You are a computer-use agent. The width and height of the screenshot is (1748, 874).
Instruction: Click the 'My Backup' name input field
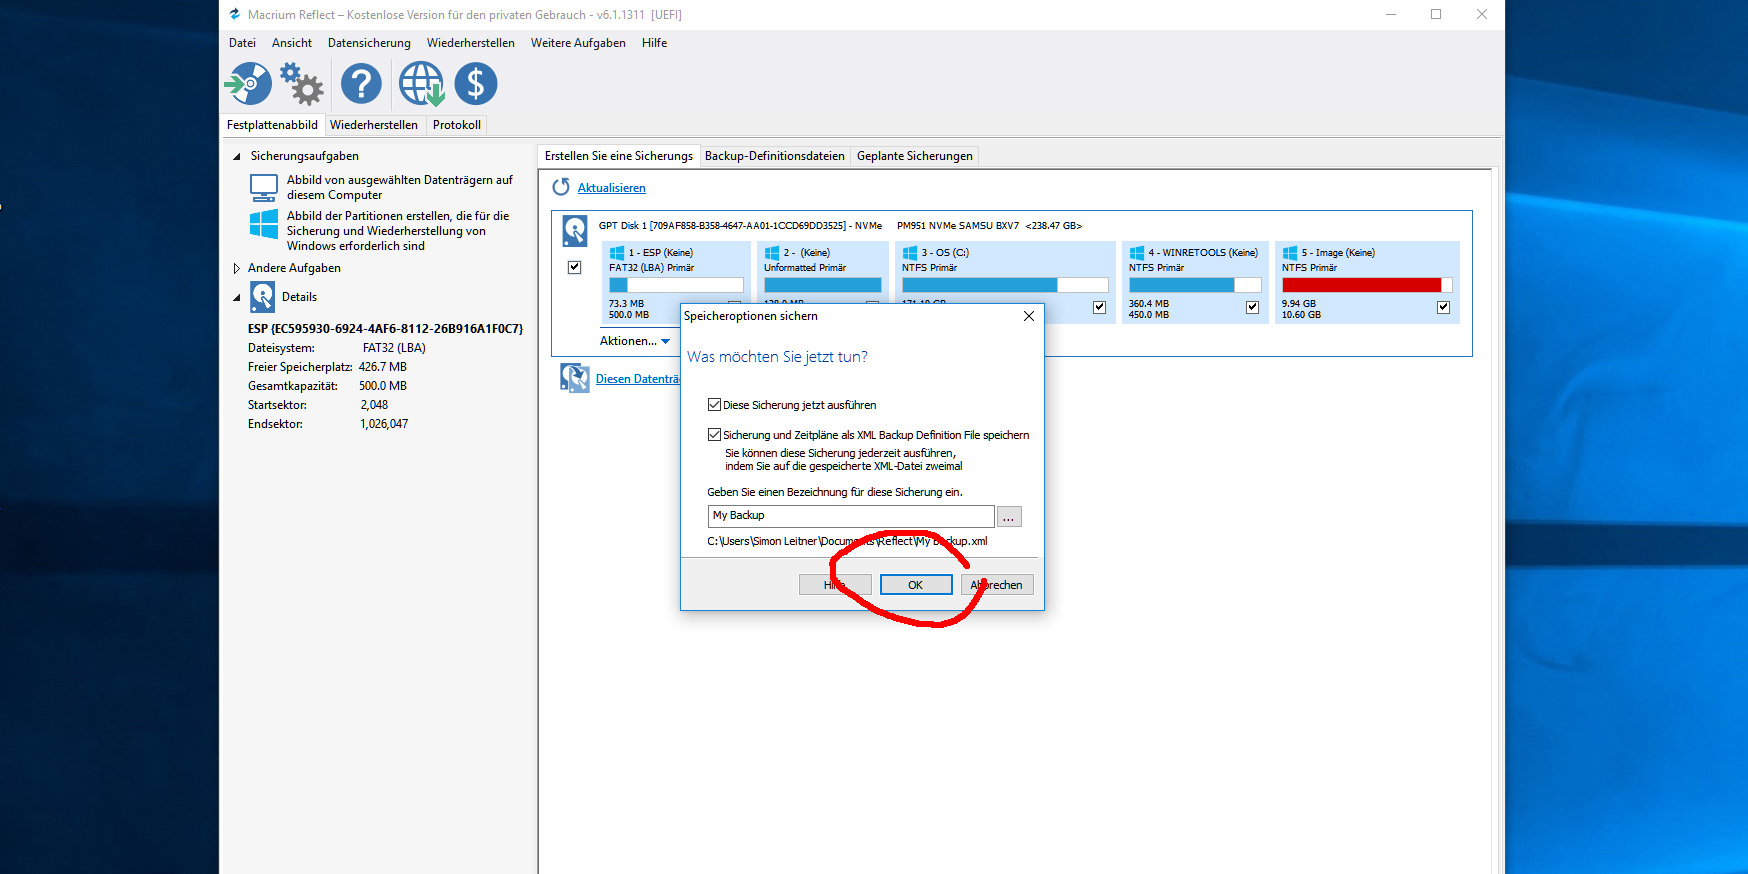(x=851, y=516)
